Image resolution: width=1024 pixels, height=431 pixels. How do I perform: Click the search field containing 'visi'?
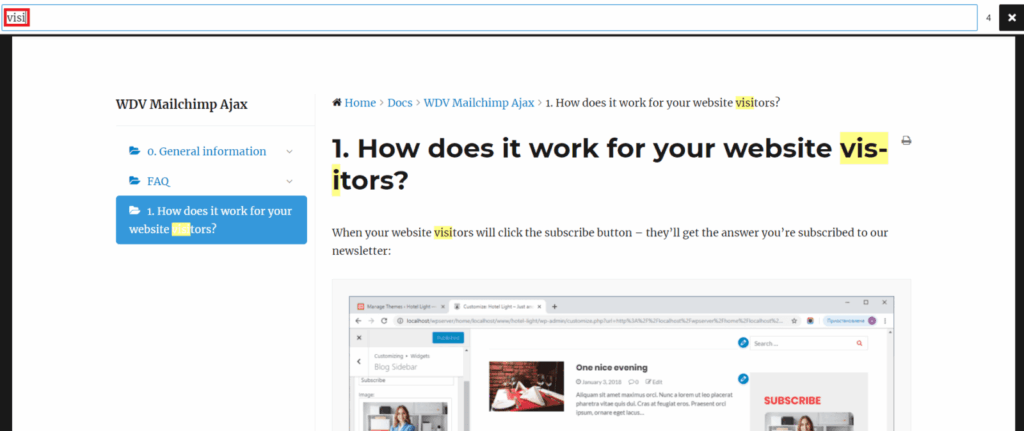[x=490, y=18]
